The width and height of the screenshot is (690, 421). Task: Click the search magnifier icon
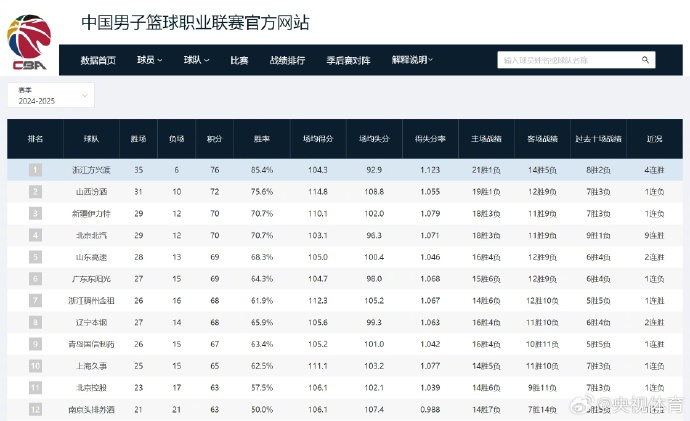click(645, 60)
